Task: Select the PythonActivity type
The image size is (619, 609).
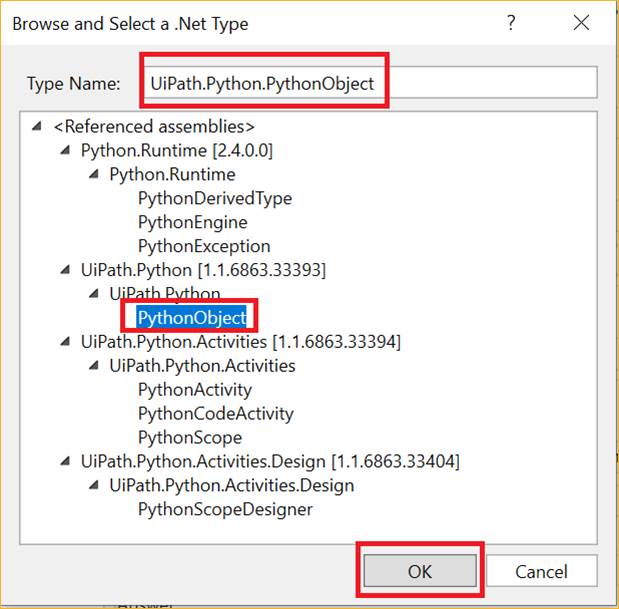Action: (x=195, y=390)
